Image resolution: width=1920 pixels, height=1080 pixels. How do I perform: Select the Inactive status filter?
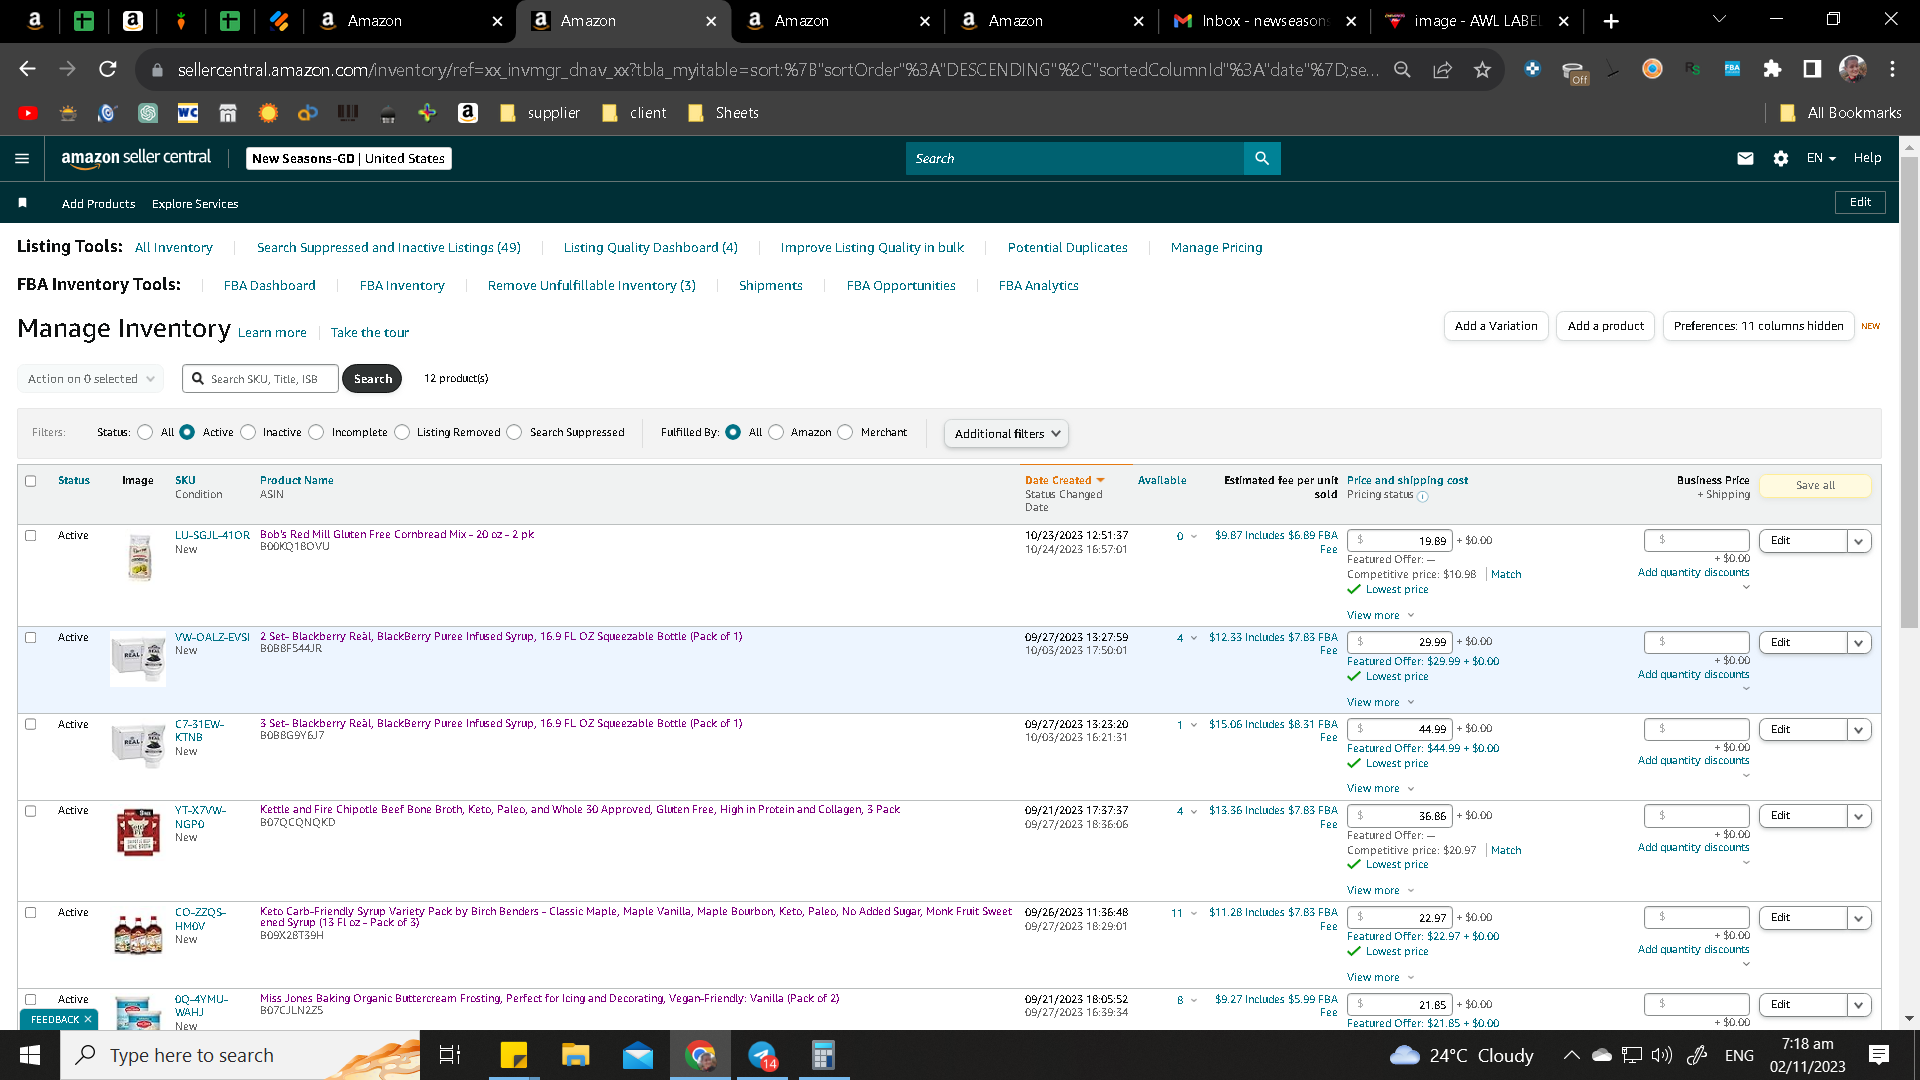pos(248,432)
